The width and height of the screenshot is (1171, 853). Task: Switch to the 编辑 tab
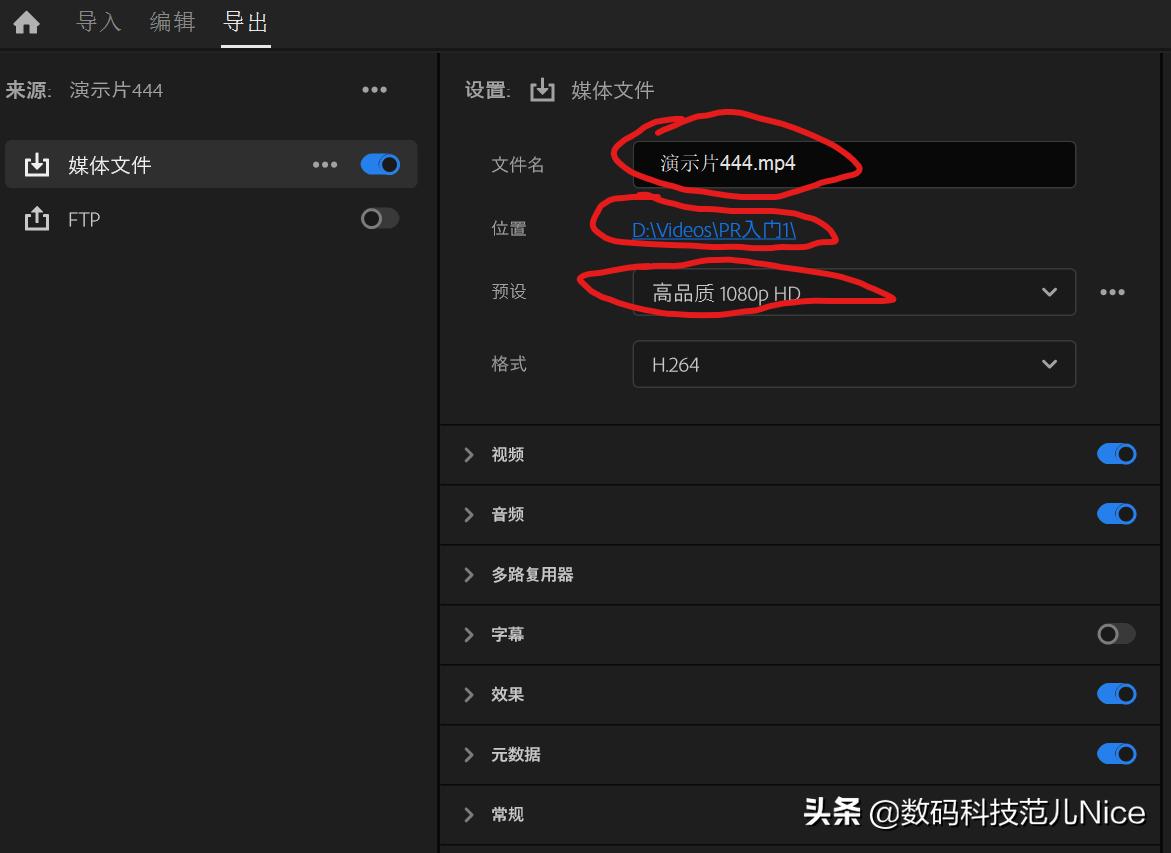click(x=172, y=22)
